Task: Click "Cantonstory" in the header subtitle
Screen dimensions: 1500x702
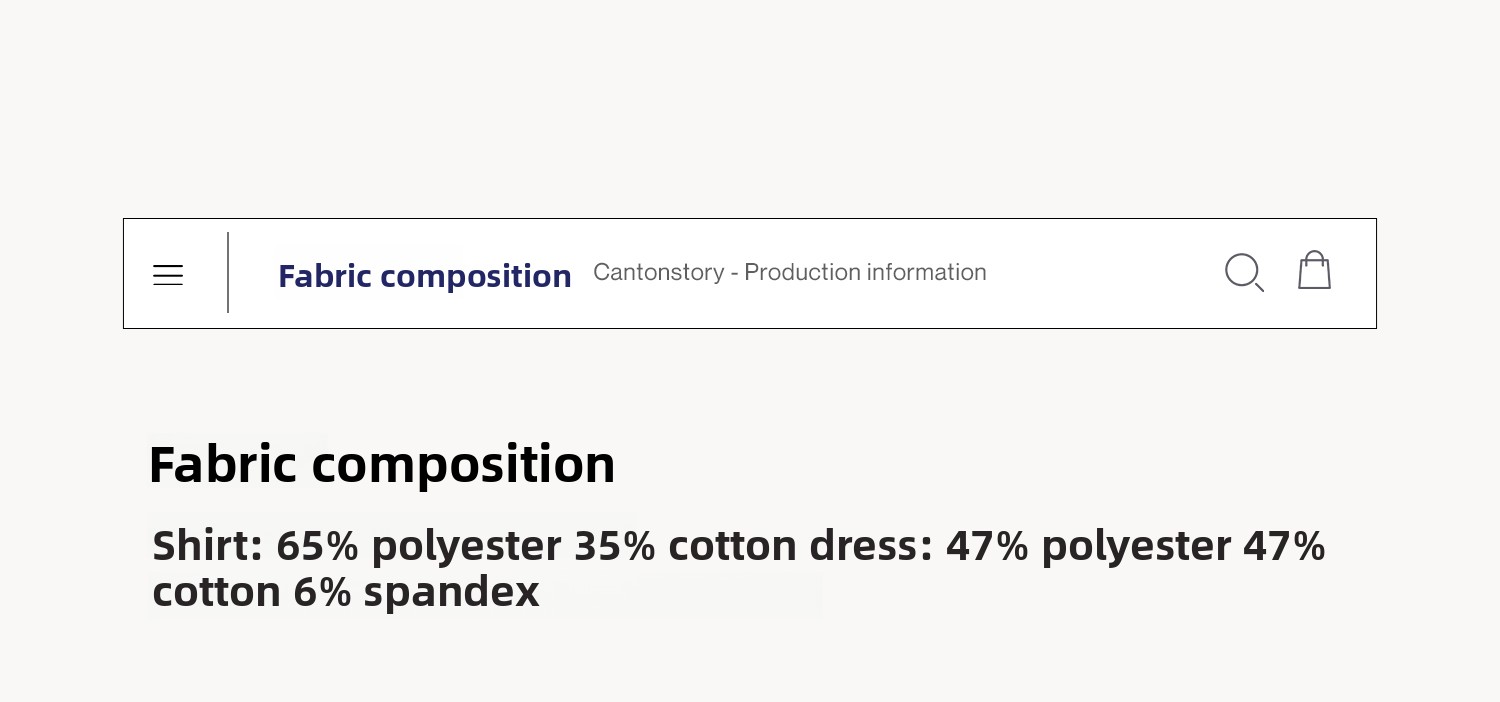Action: click(658, 272)
